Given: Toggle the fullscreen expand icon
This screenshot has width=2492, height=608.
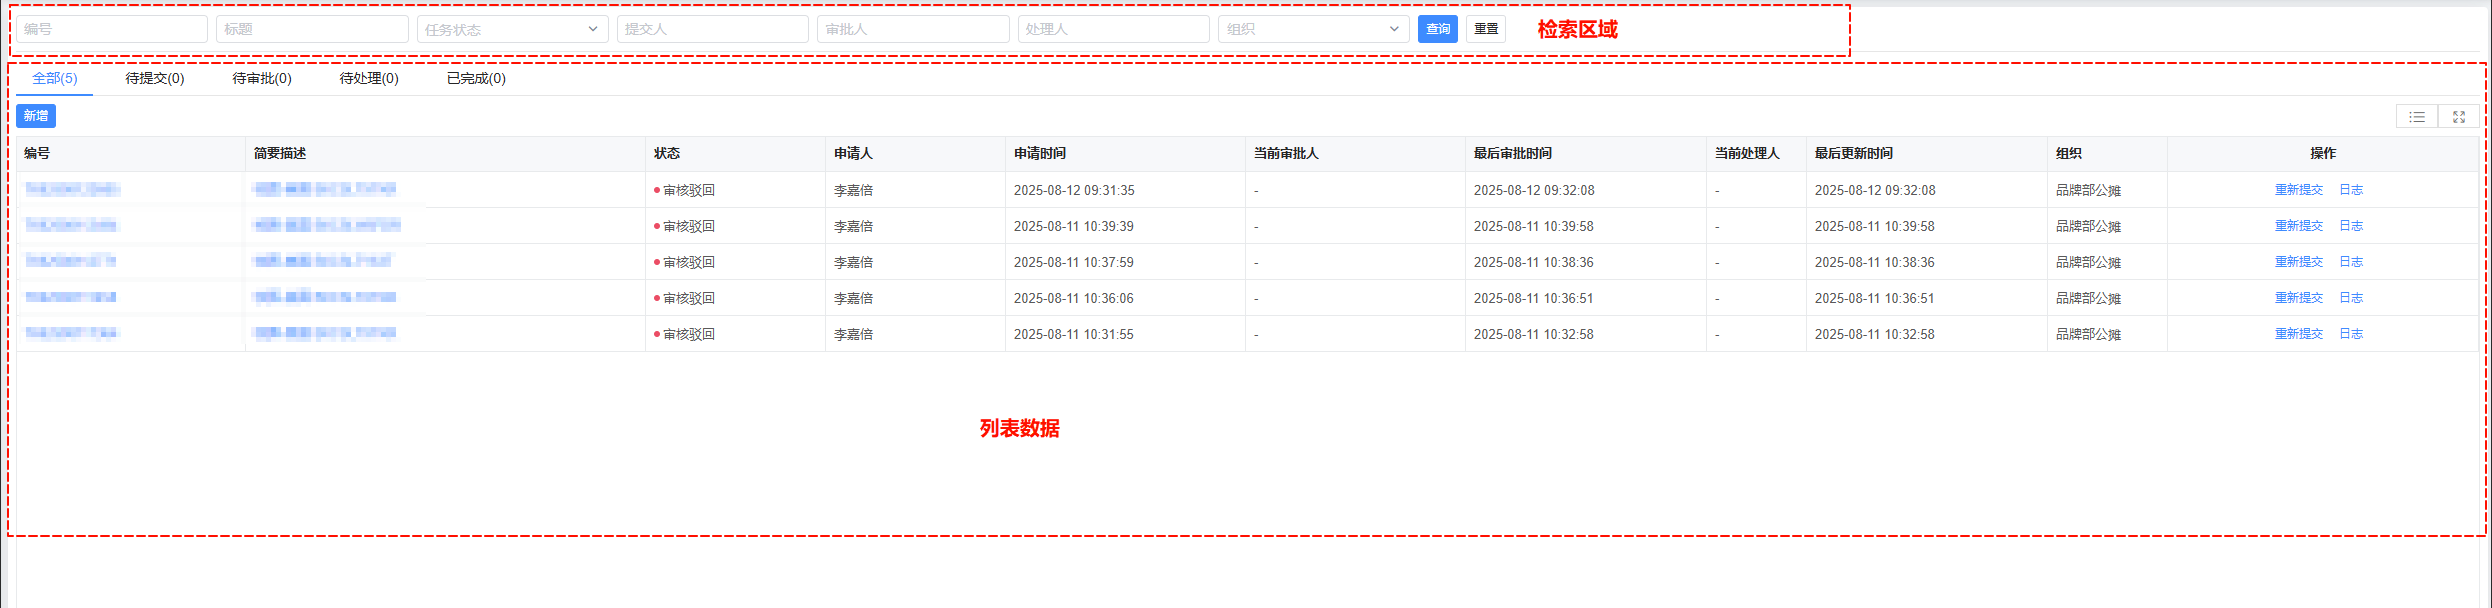Looking at the screenshot, I should 2458,117.
